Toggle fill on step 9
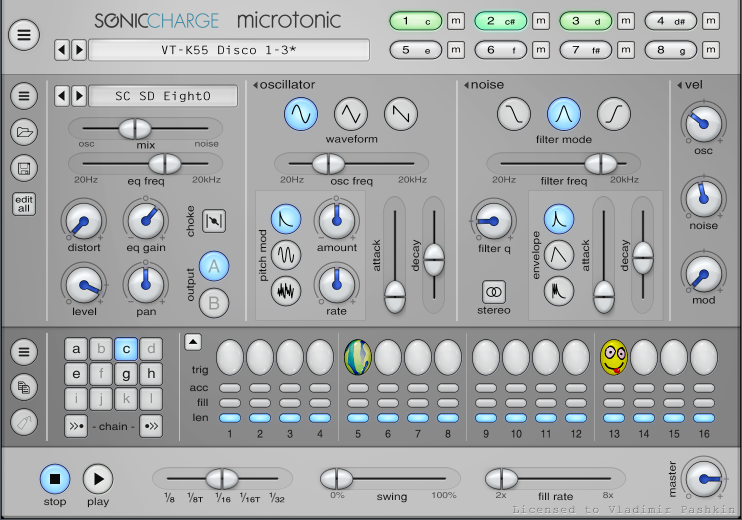The image size is (742, 520). [x=486, y=403]
